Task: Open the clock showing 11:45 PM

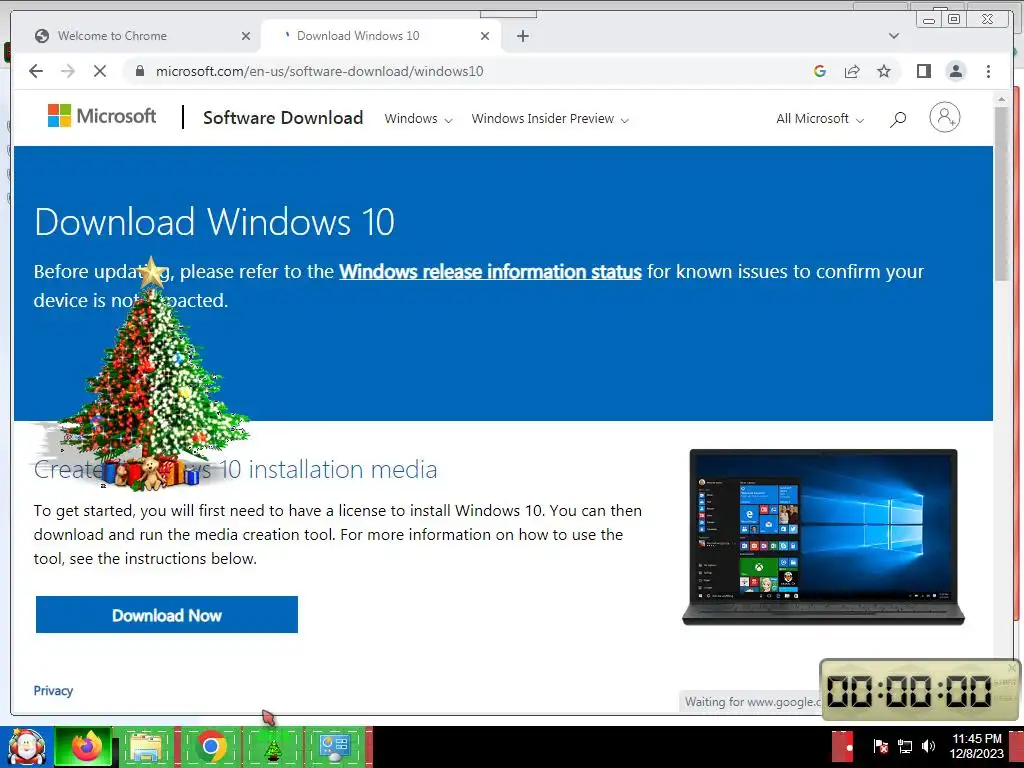Action: coord(976,746)
